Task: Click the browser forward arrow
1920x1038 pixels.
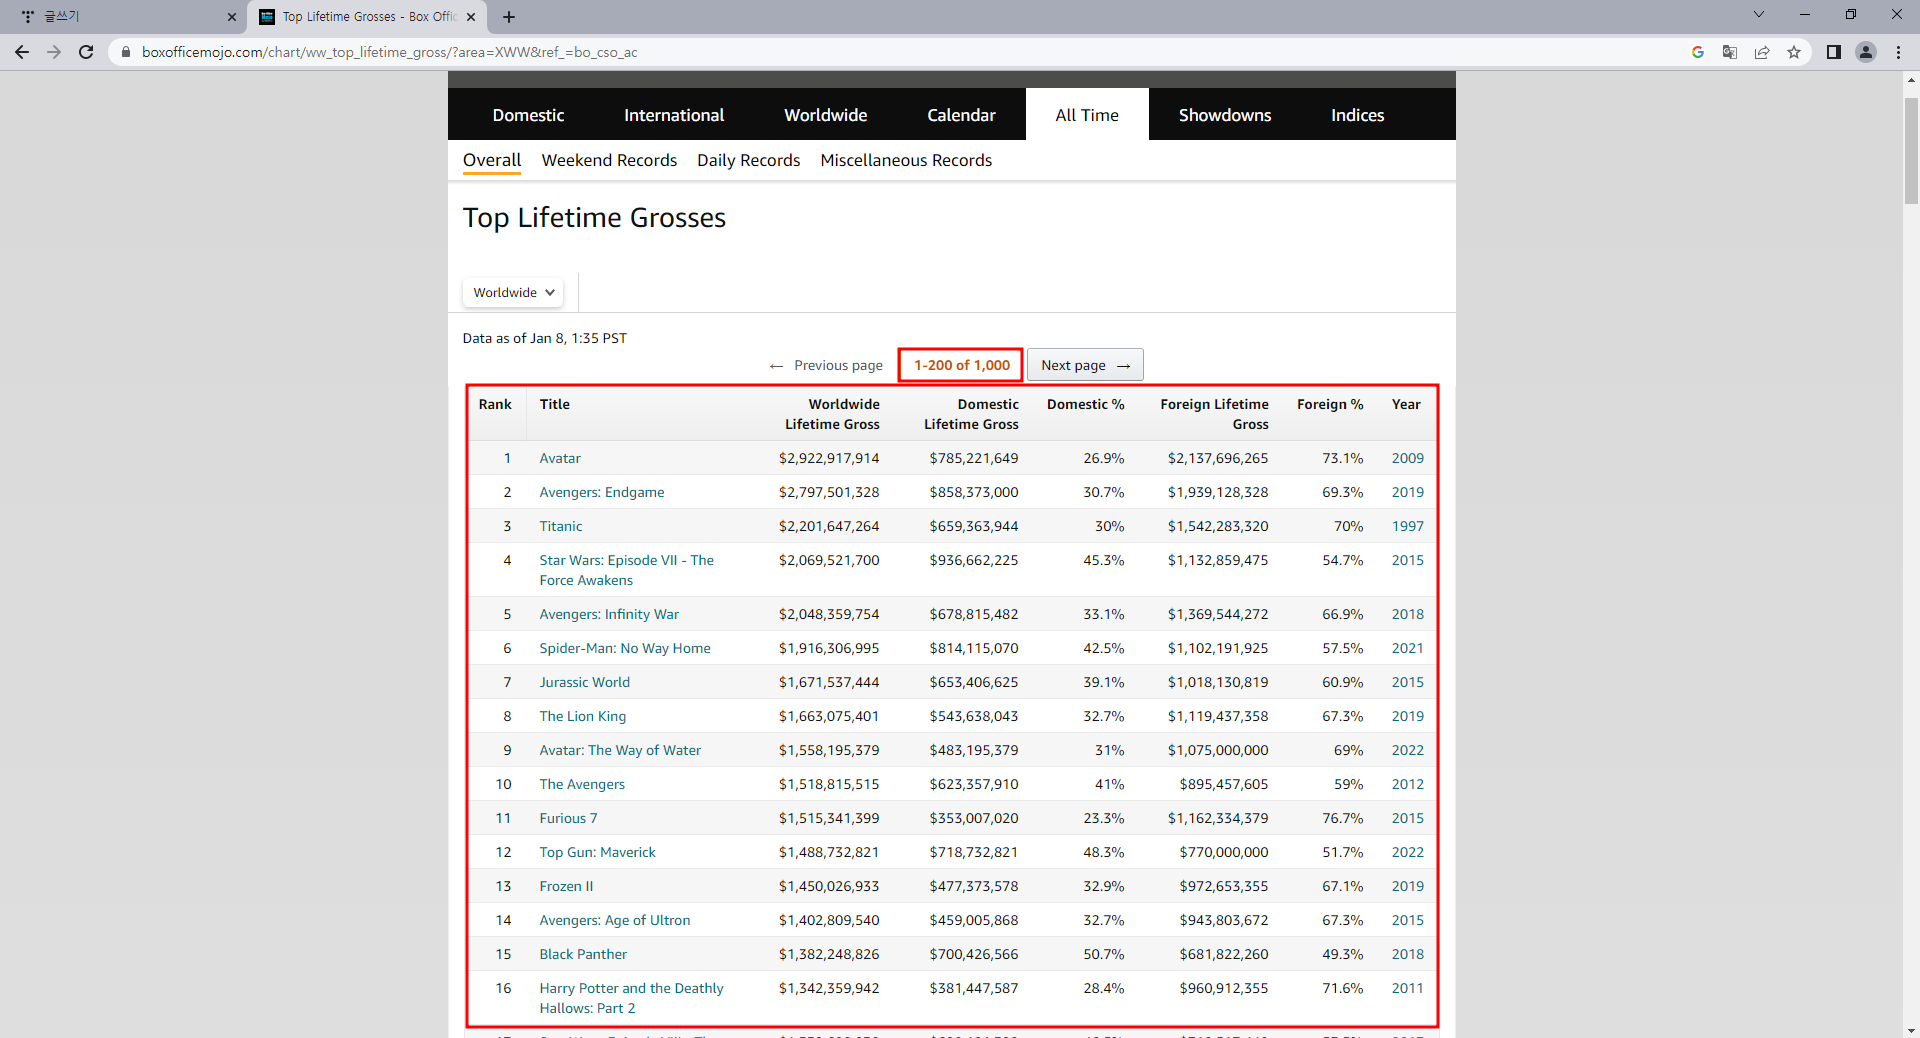Action: tap(54, 52)
